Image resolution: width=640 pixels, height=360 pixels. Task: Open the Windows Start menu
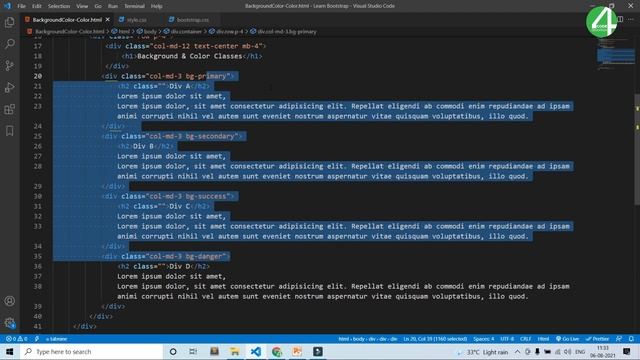click(9, 351)
